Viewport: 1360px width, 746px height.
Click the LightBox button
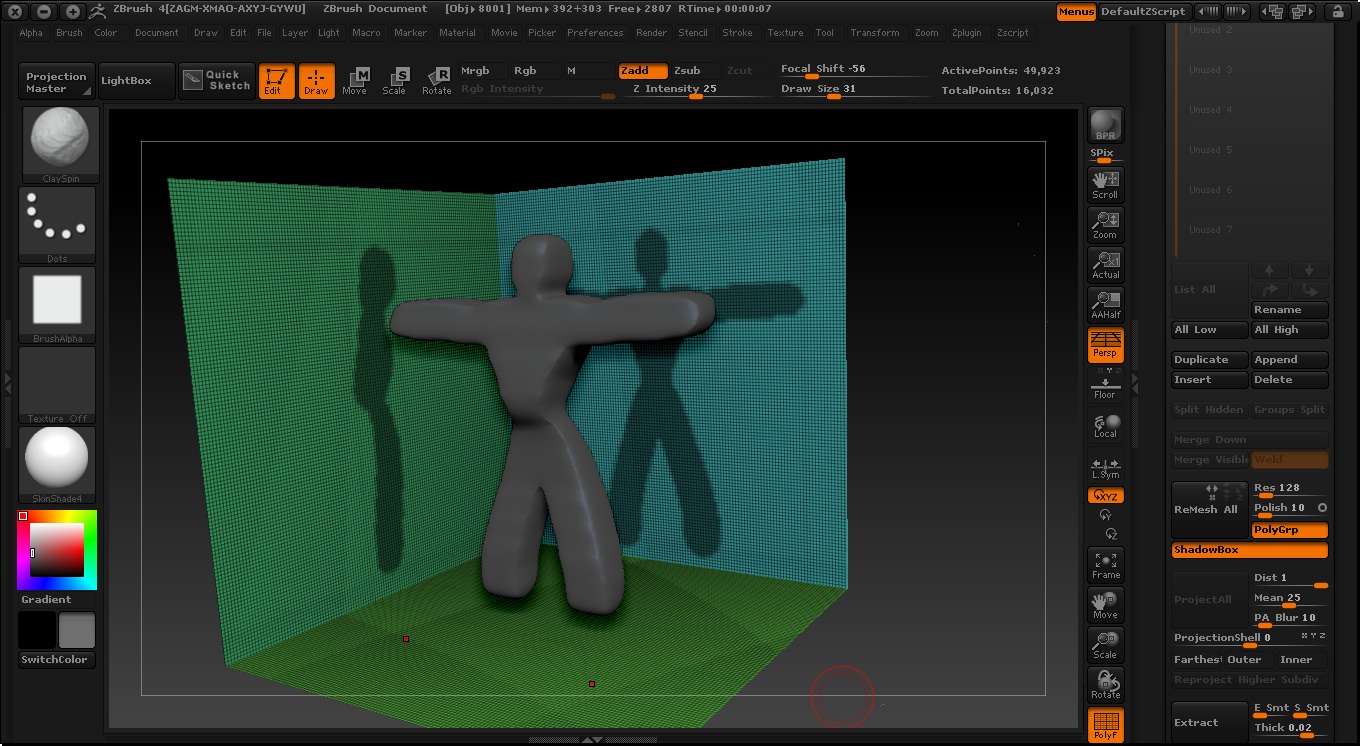[126, 81]
